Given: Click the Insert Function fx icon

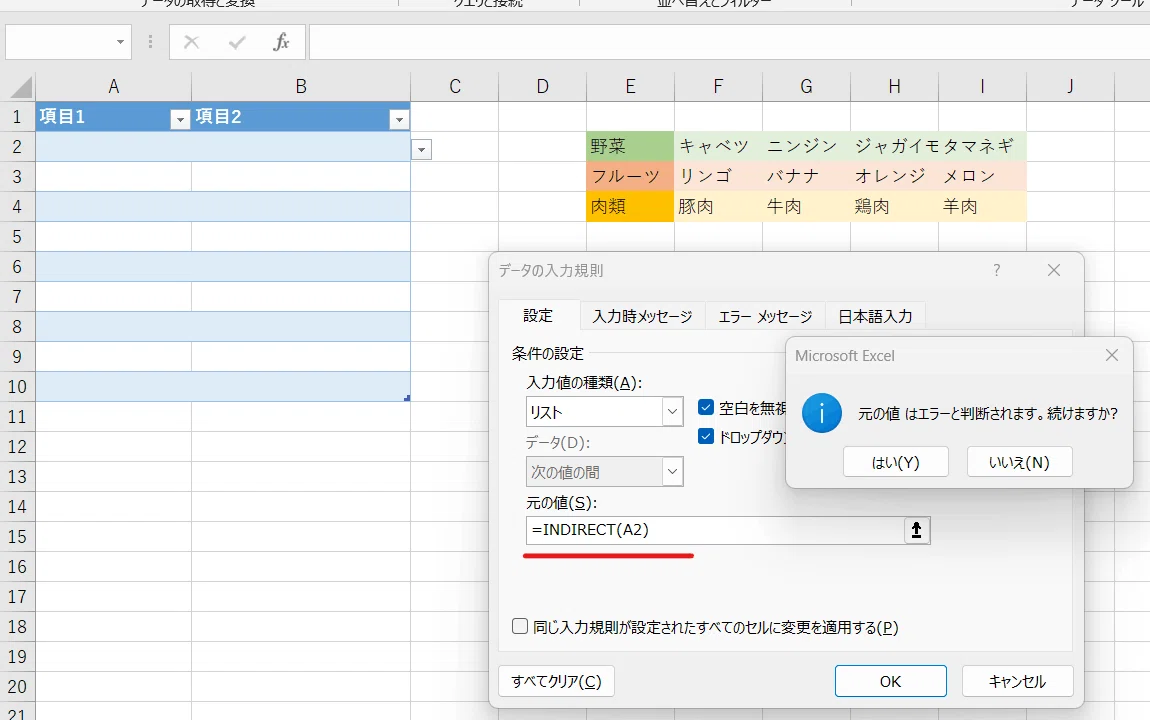Looking at the screenshot, I should [x=281, y=43].
